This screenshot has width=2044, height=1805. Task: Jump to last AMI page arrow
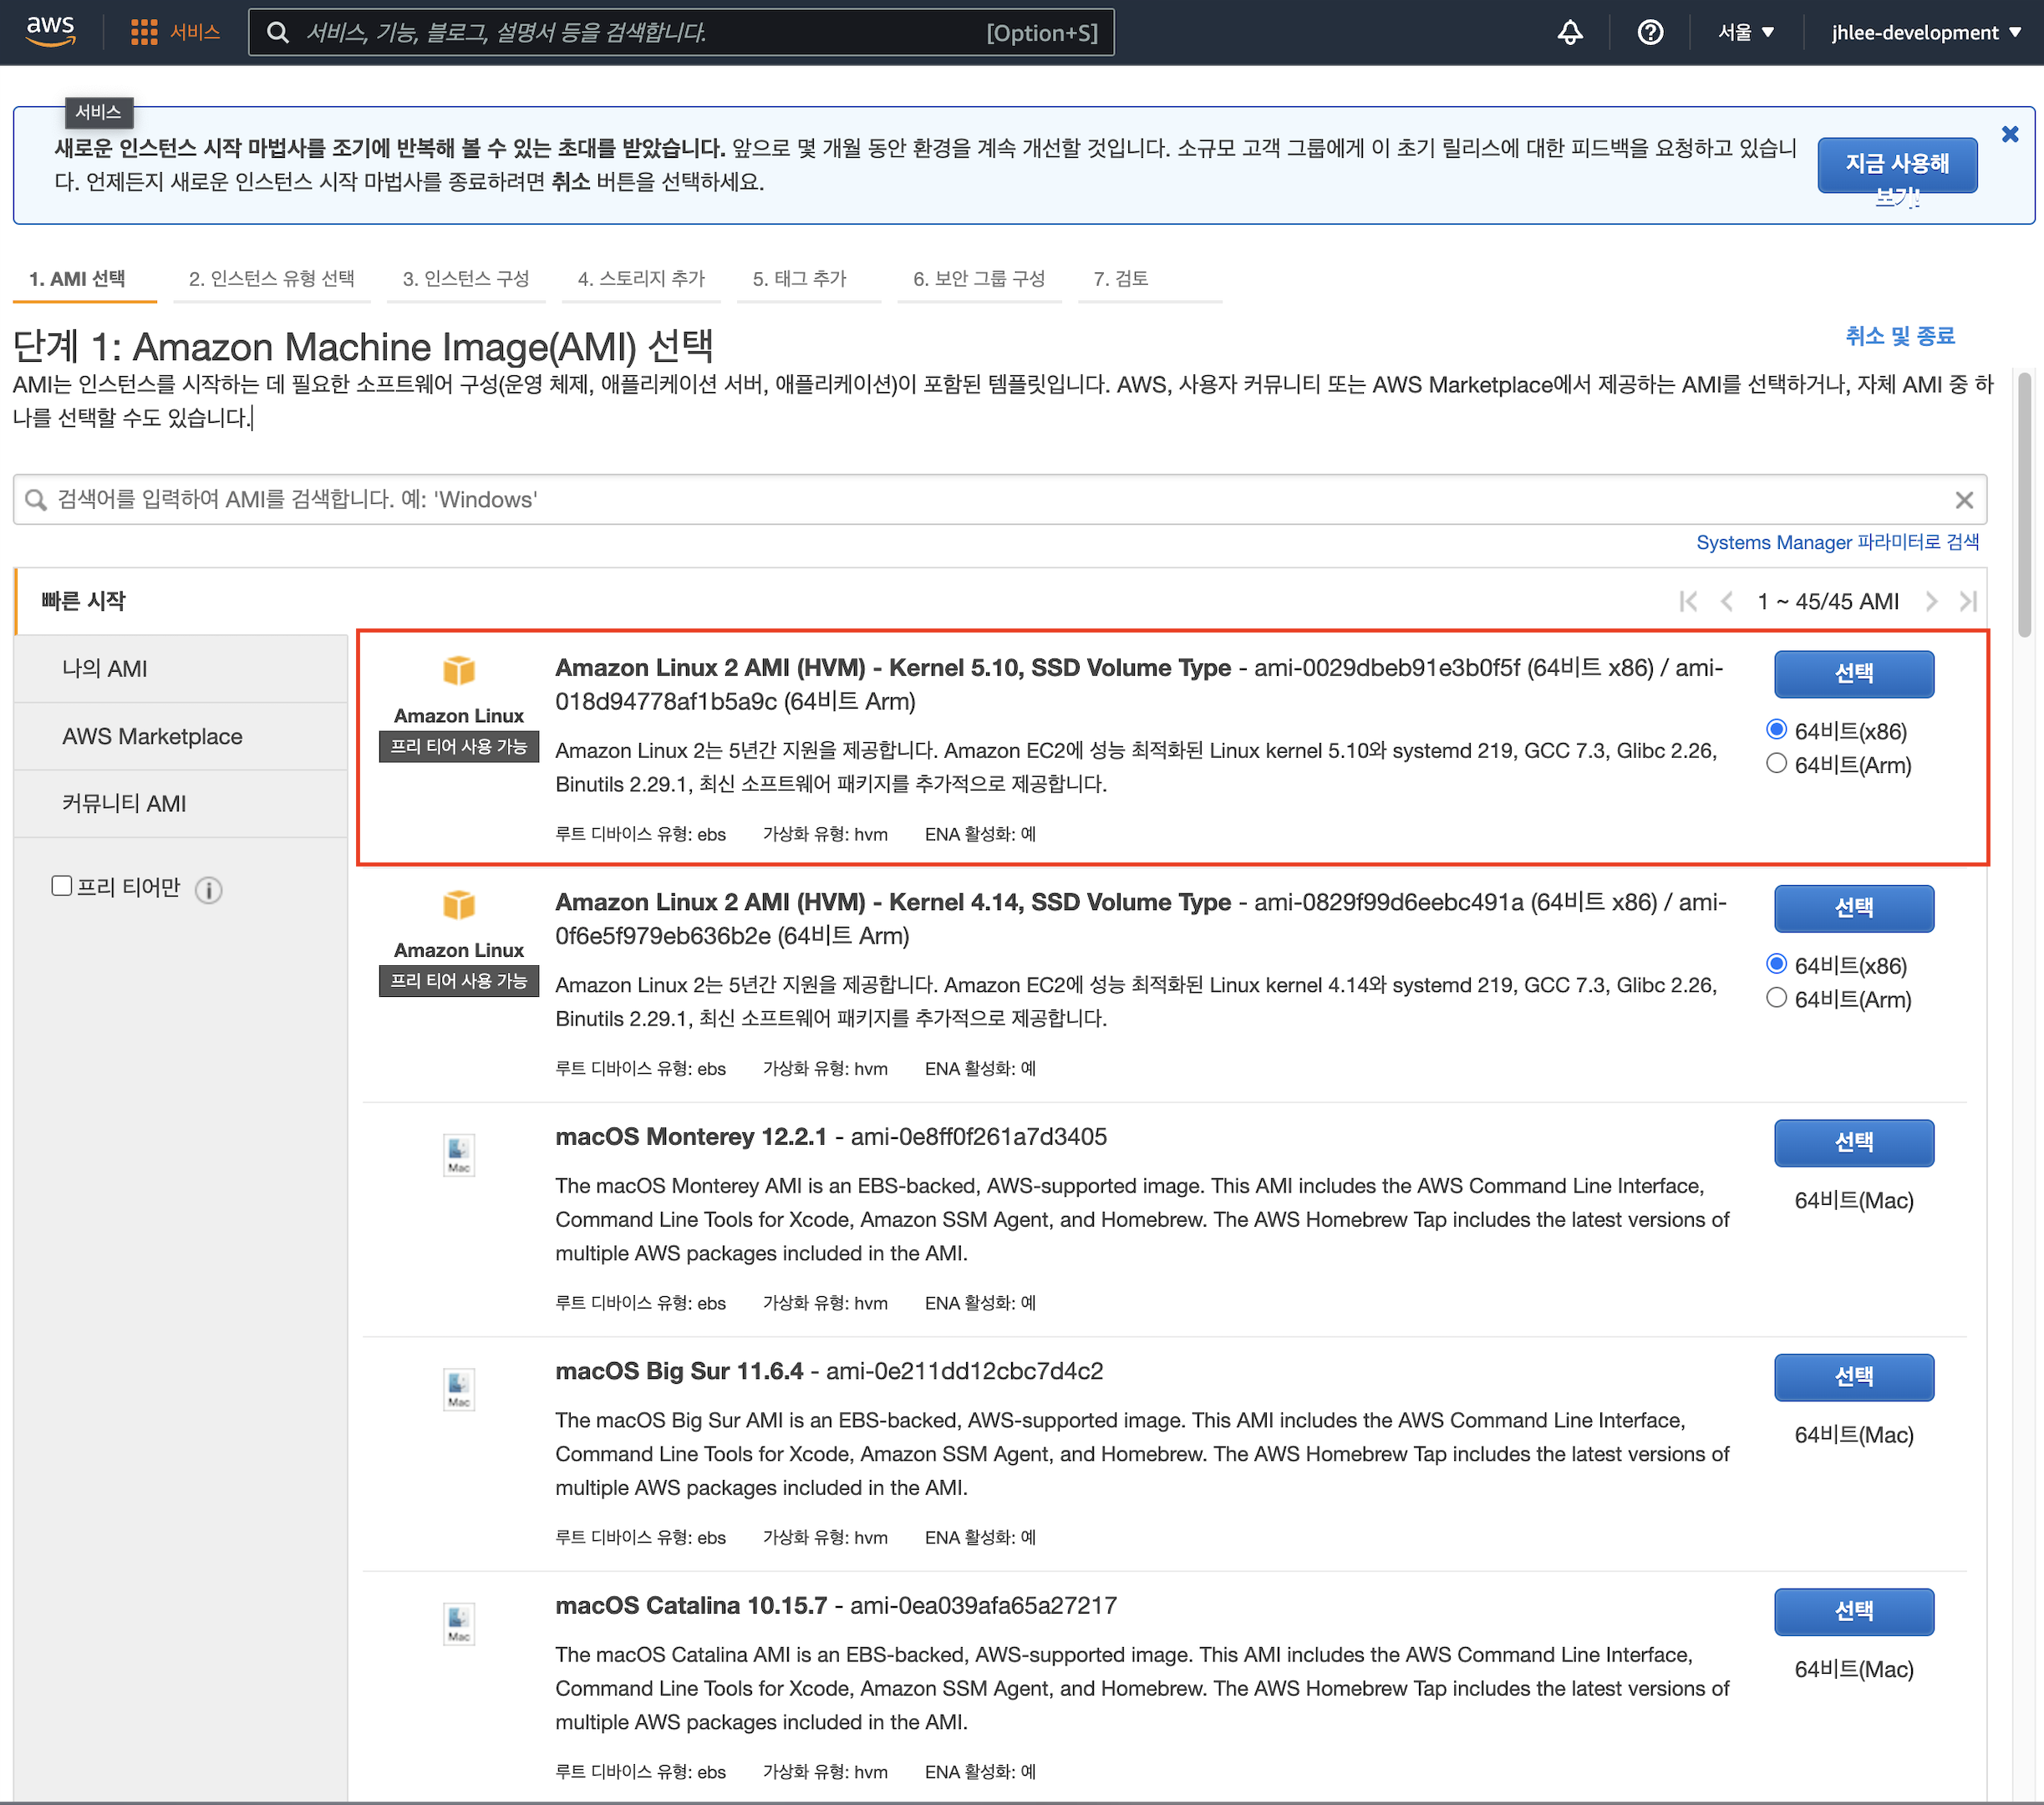click(x=1968, y=601)
